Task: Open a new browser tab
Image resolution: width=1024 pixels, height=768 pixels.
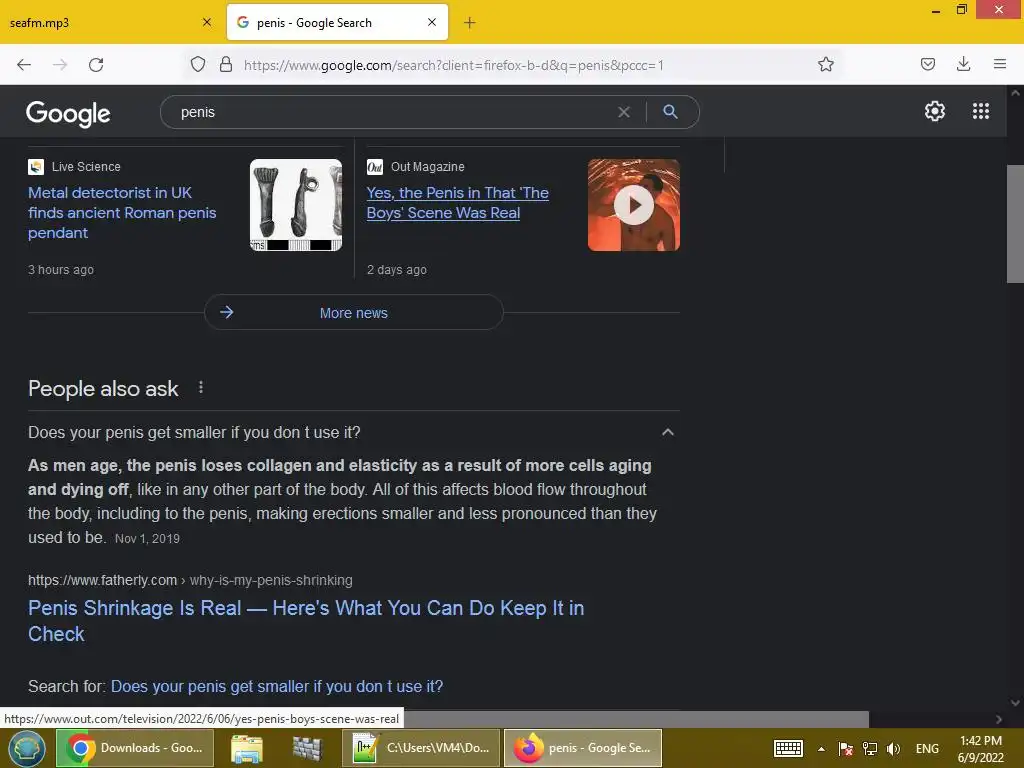Action: [x=470, y=23]
